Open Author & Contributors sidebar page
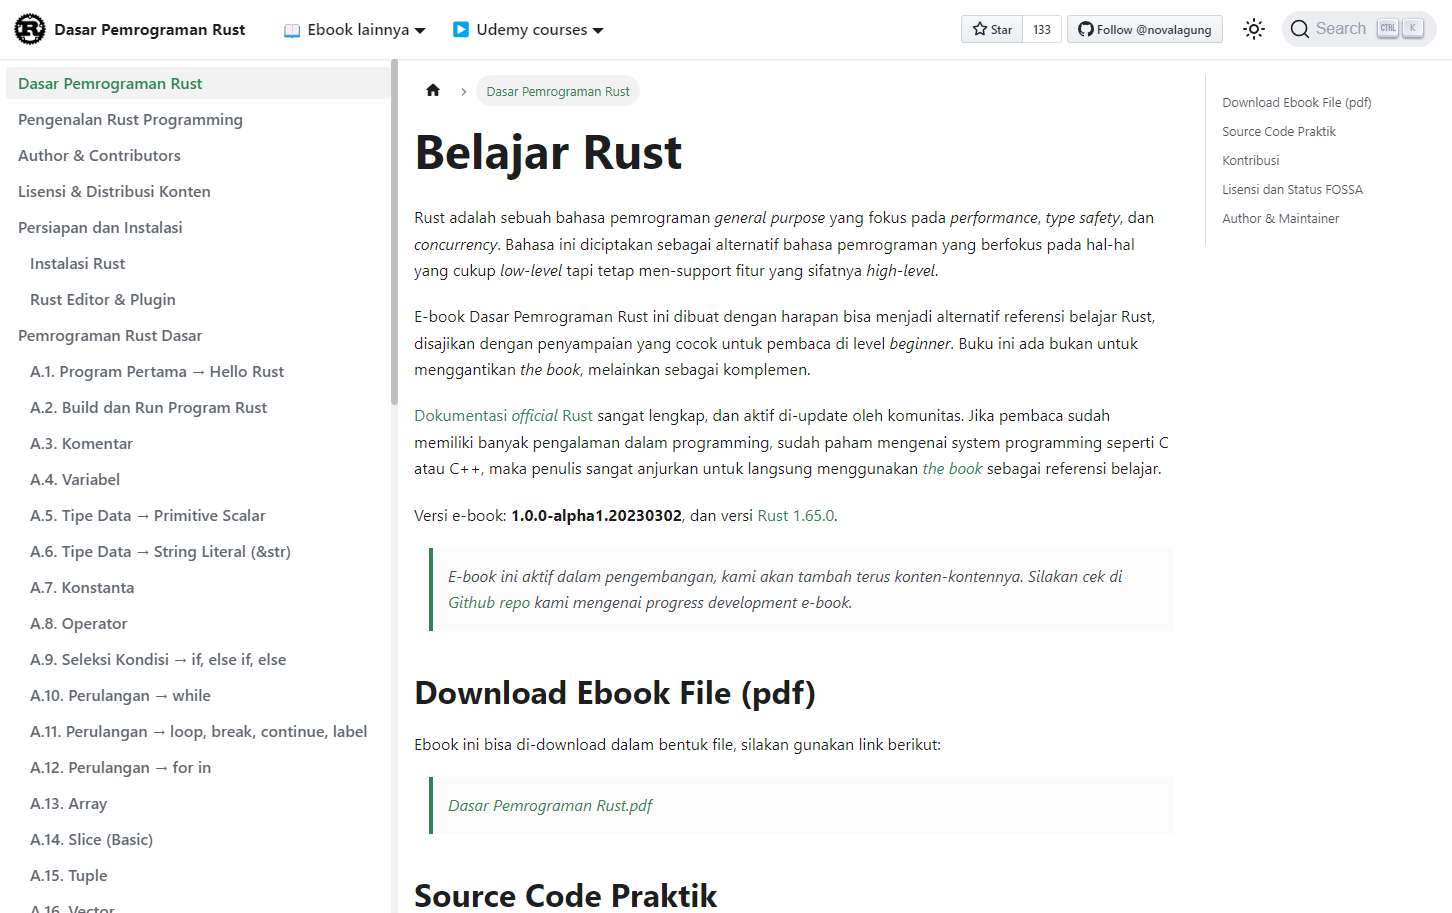 point(198,156)
